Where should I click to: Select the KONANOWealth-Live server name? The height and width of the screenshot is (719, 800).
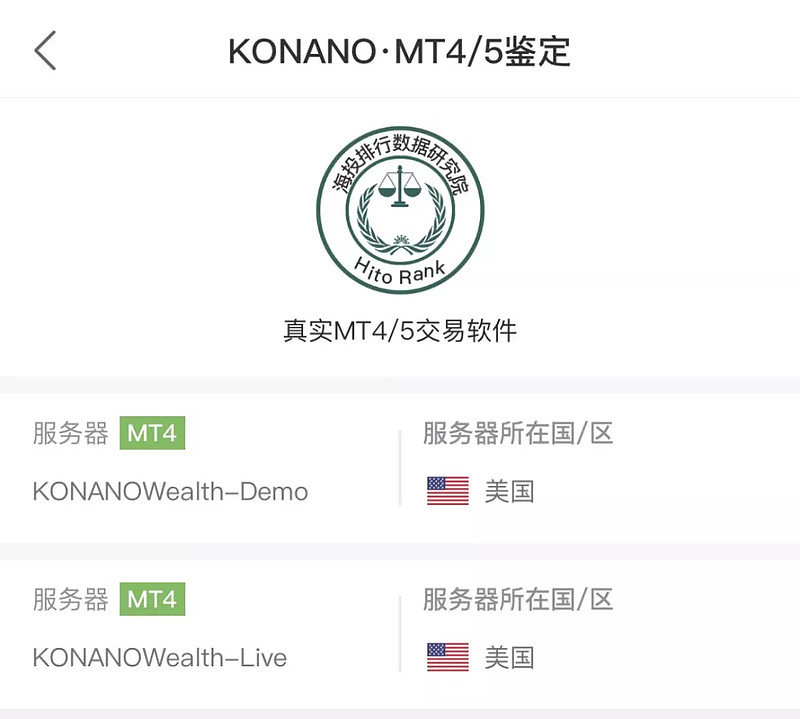160,658
